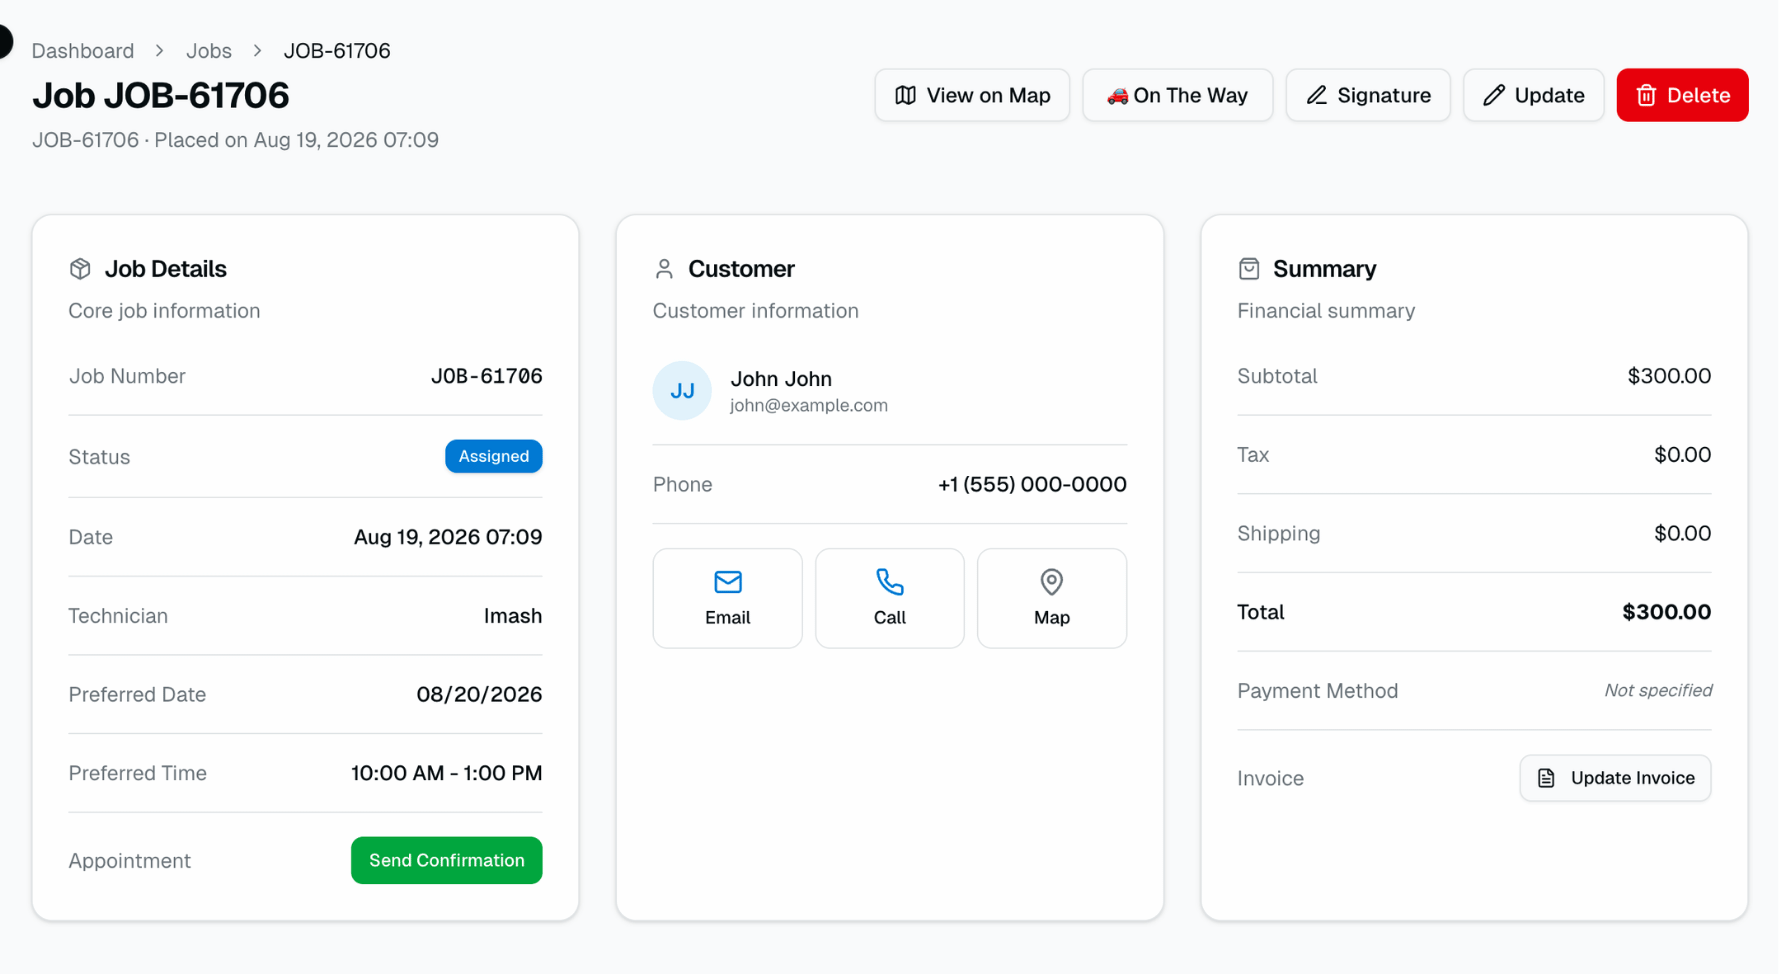This screenshot has height=974, width=1779.
Task: Click the email john@example.com
Action: (x=809, y=405)
